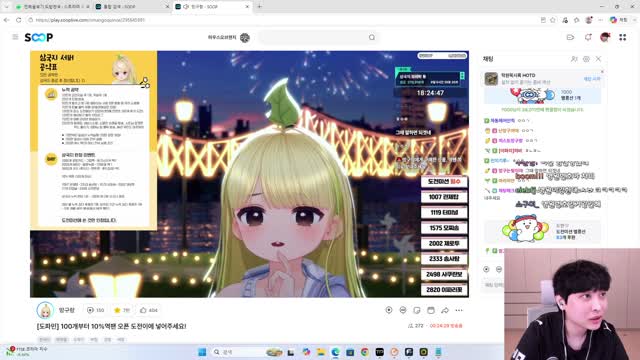Image resolution: width=640 pixels, height=360 pixels.
Task: Click the calendar-like icon under video
Action: click(x=431, y=310)
